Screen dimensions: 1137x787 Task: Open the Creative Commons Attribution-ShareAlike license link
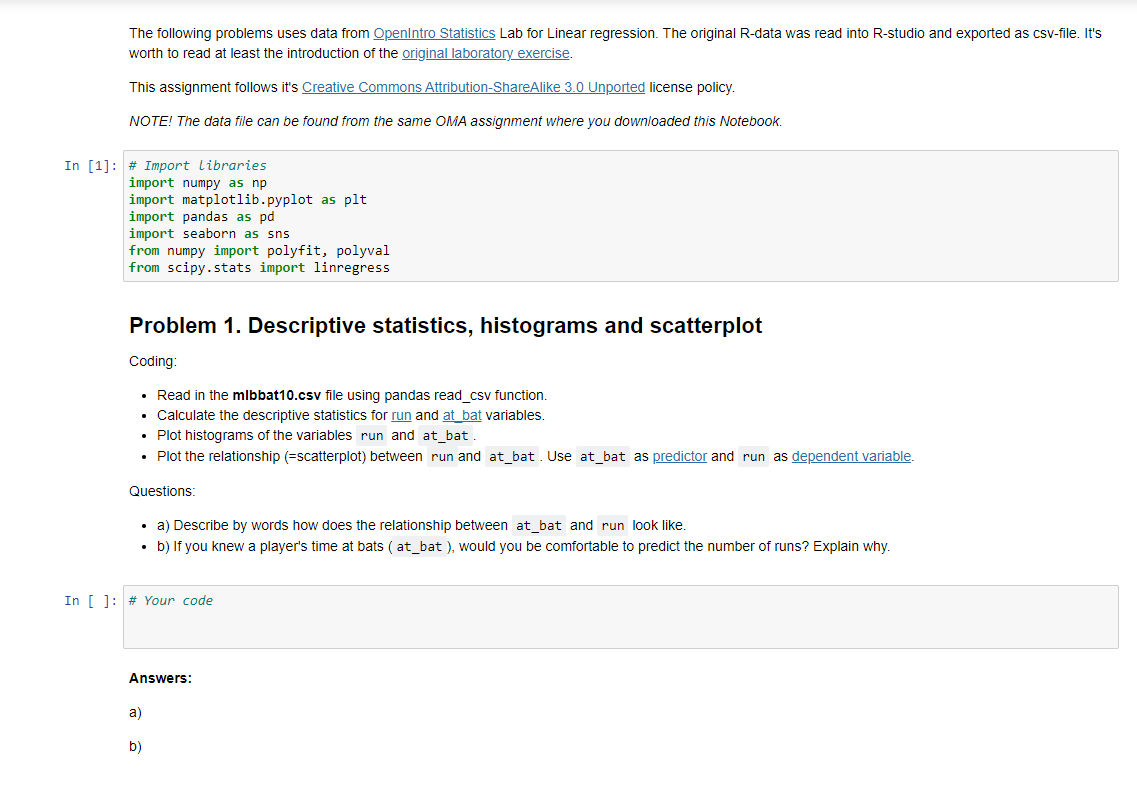pyautogui.click(x=474, y=88)
